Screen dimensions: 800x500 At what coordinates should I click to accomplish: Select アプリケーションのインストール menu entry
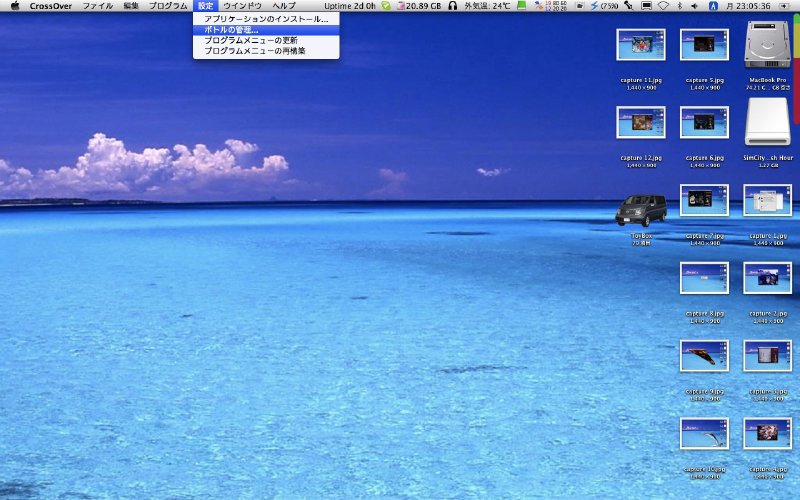pyautogui.click(x=265, y=19)
